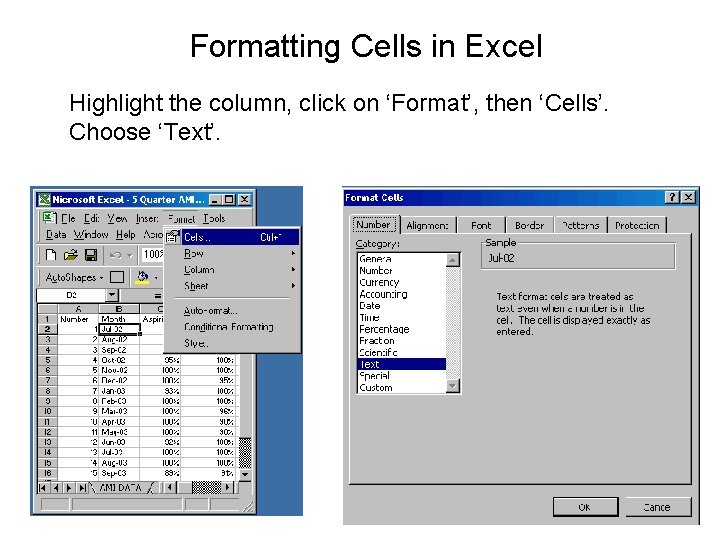Open the Window menu
The width and height of the screenshot is (720, 540).
pyautogui.click(x=91, y=234)
